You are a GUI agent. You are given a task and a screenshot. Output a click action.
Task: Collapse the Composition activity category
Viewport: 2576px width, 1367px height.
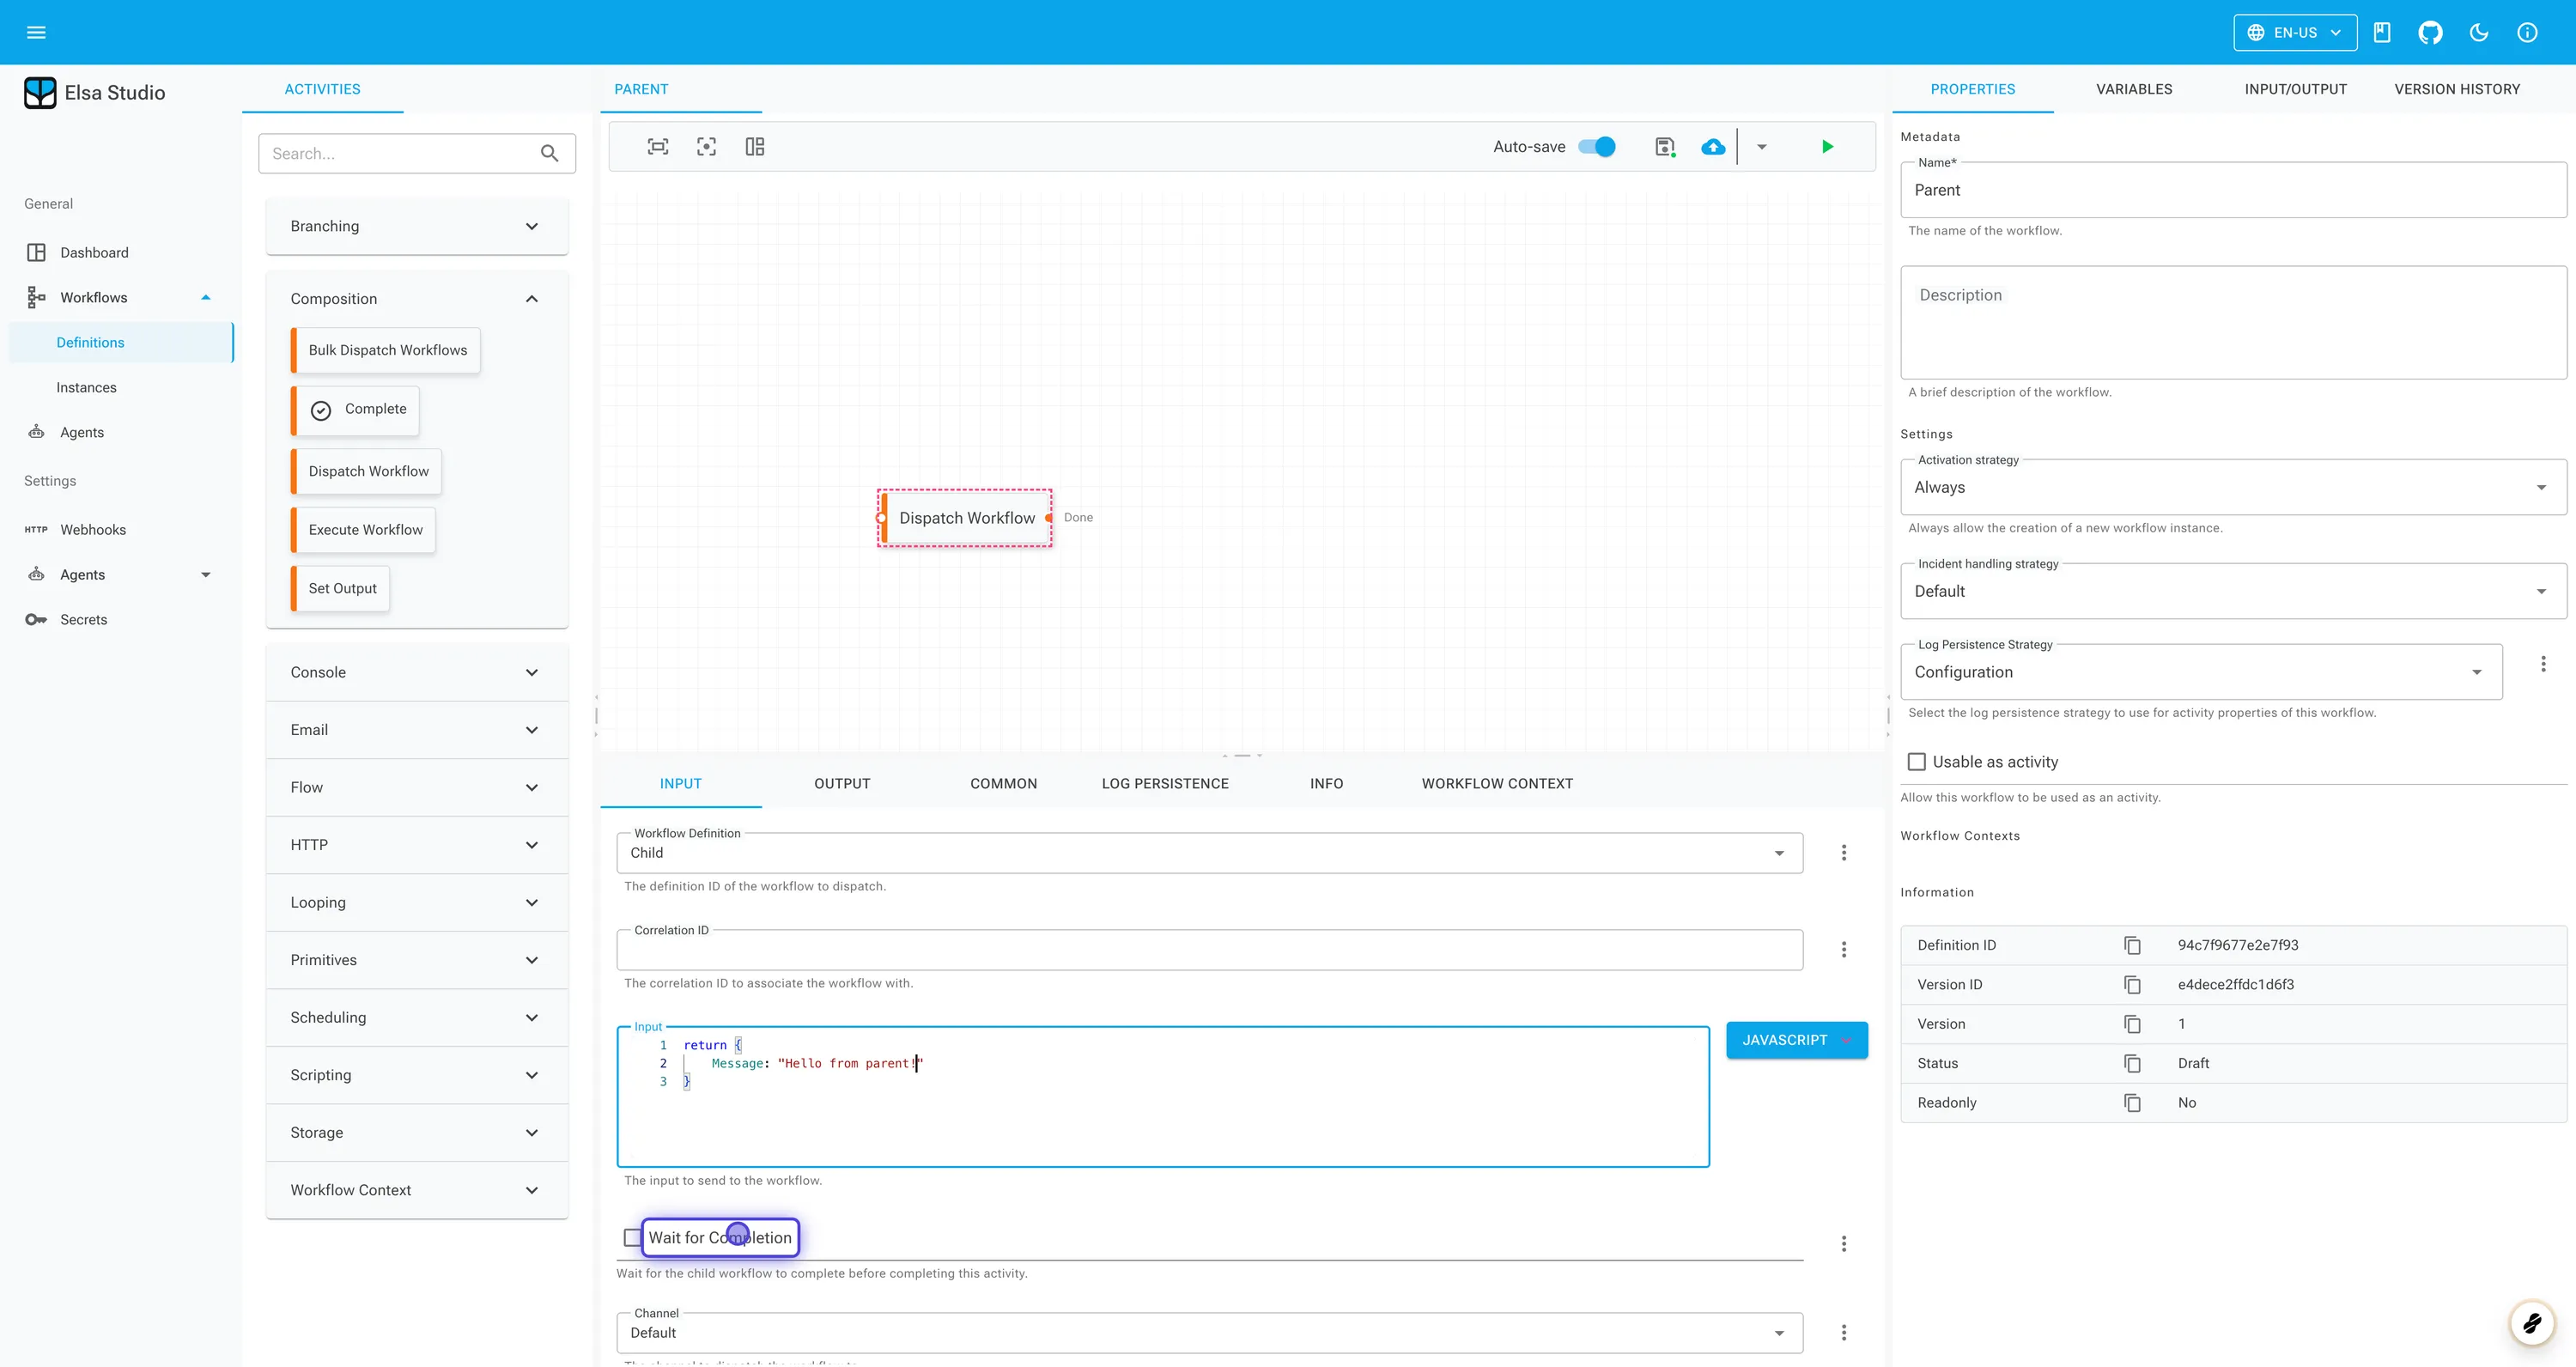(x=417, y=298)
